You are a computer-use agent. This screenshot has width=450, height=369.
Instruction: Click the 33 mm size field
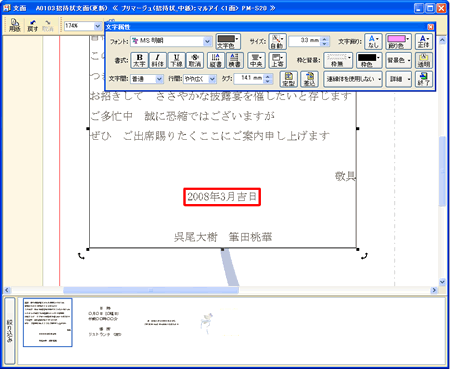(x=305, y=41)
